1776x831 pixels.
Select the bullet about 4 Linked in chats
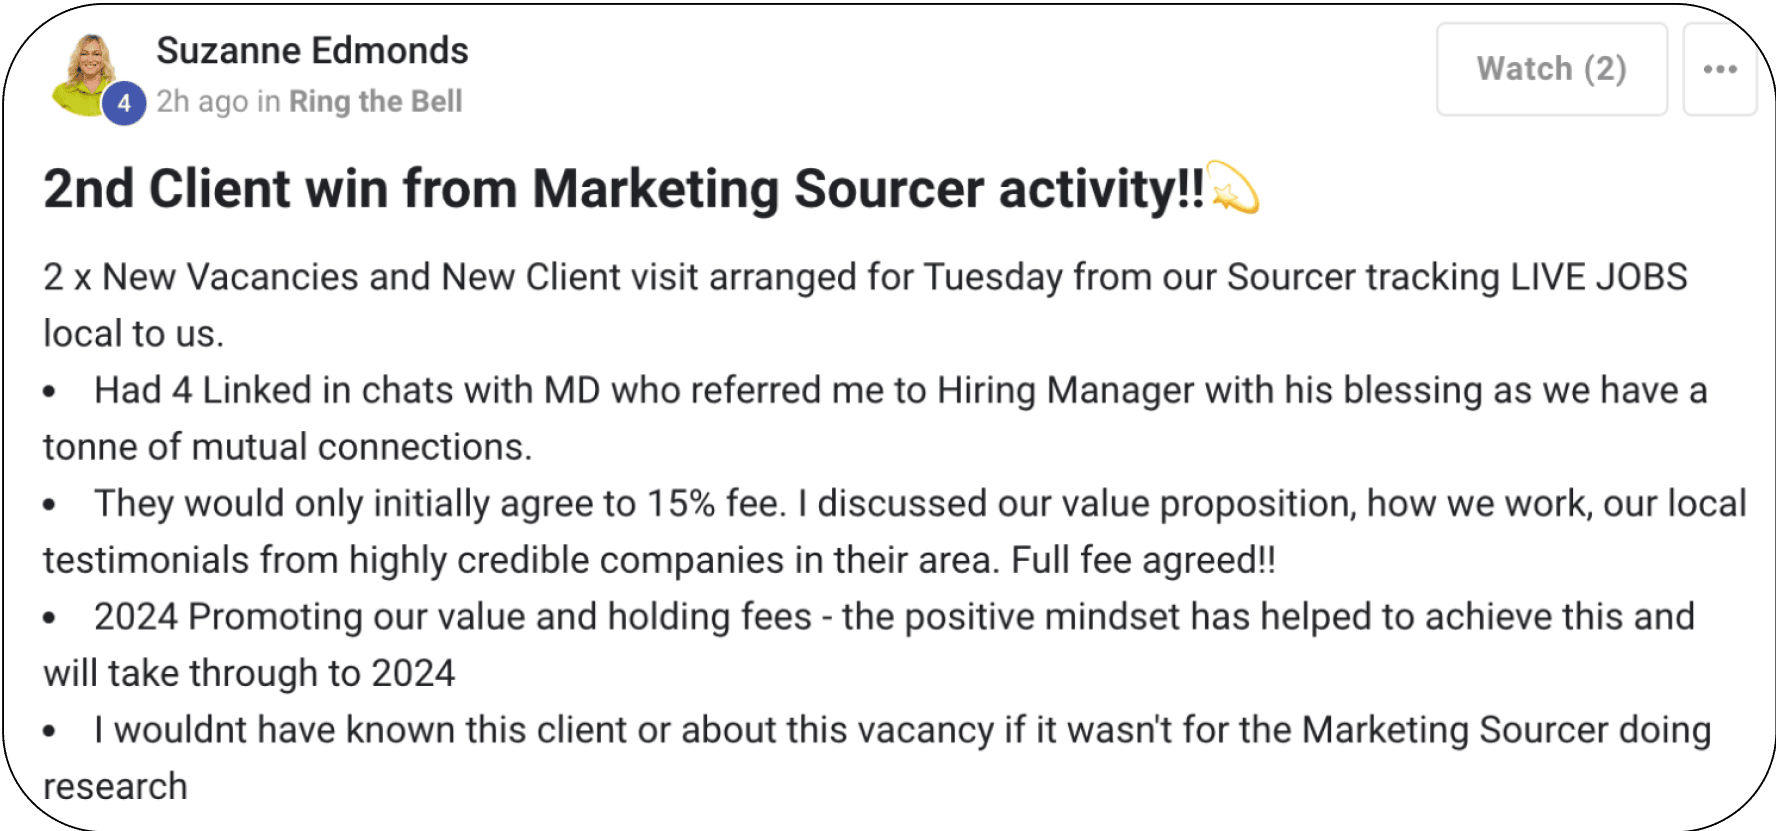[876, 418]
